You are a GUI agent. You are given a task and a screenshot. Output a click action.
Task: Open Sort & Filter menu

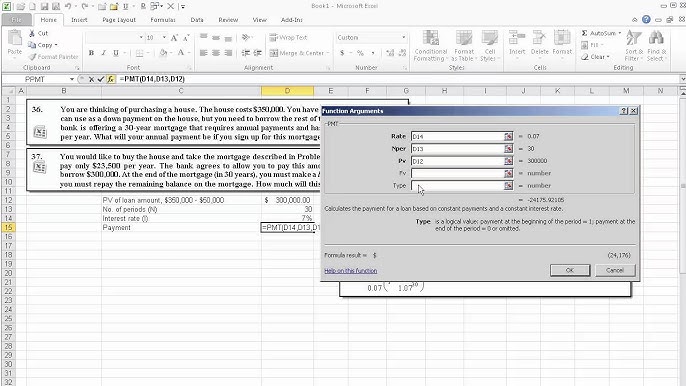point(634,46)
